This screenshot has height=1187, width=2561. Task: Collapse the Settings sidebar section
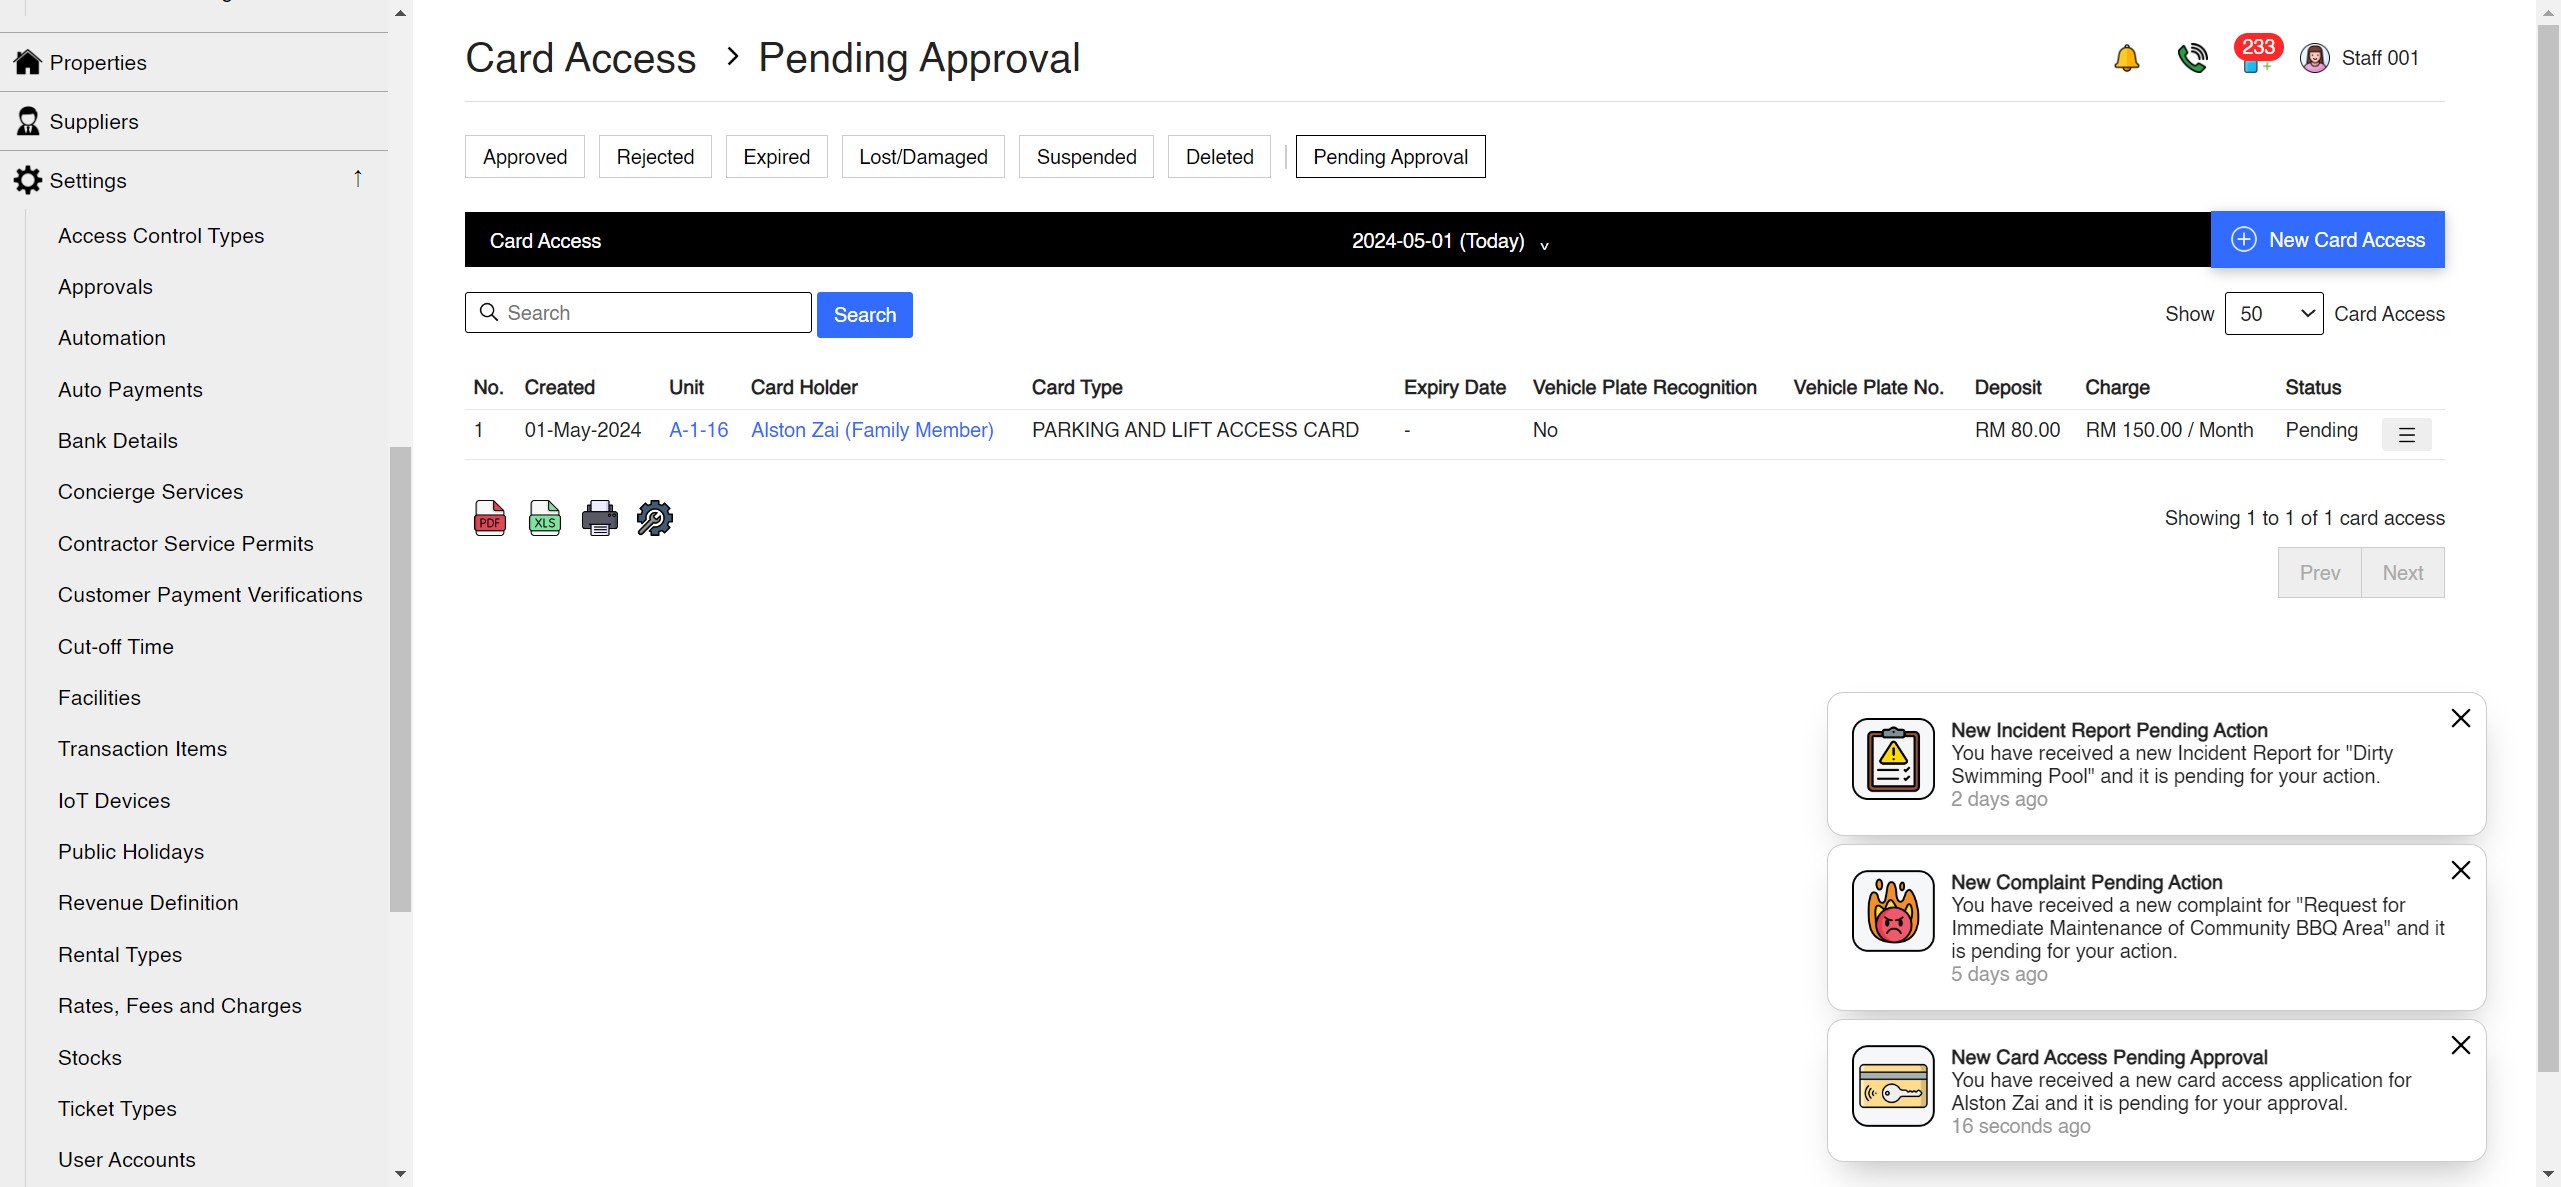358,180
